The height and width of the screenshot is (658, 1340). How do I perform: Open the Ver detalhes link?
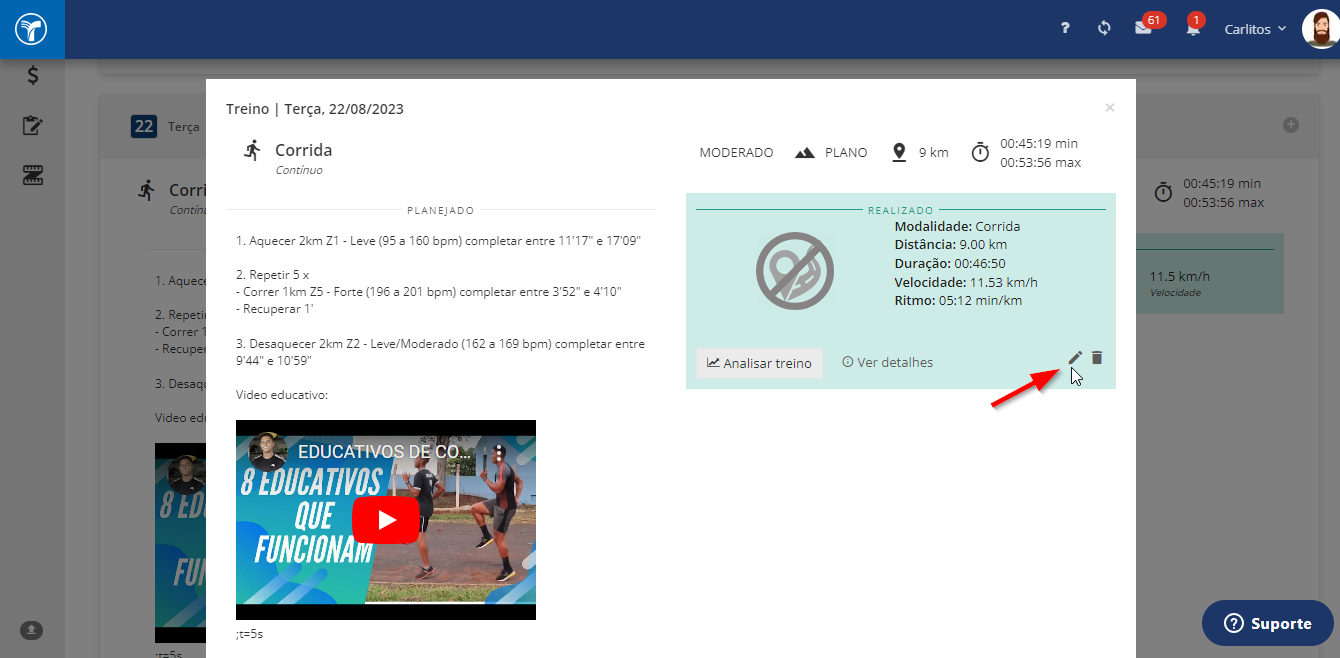pyautogui.click(x=887, y=362)
